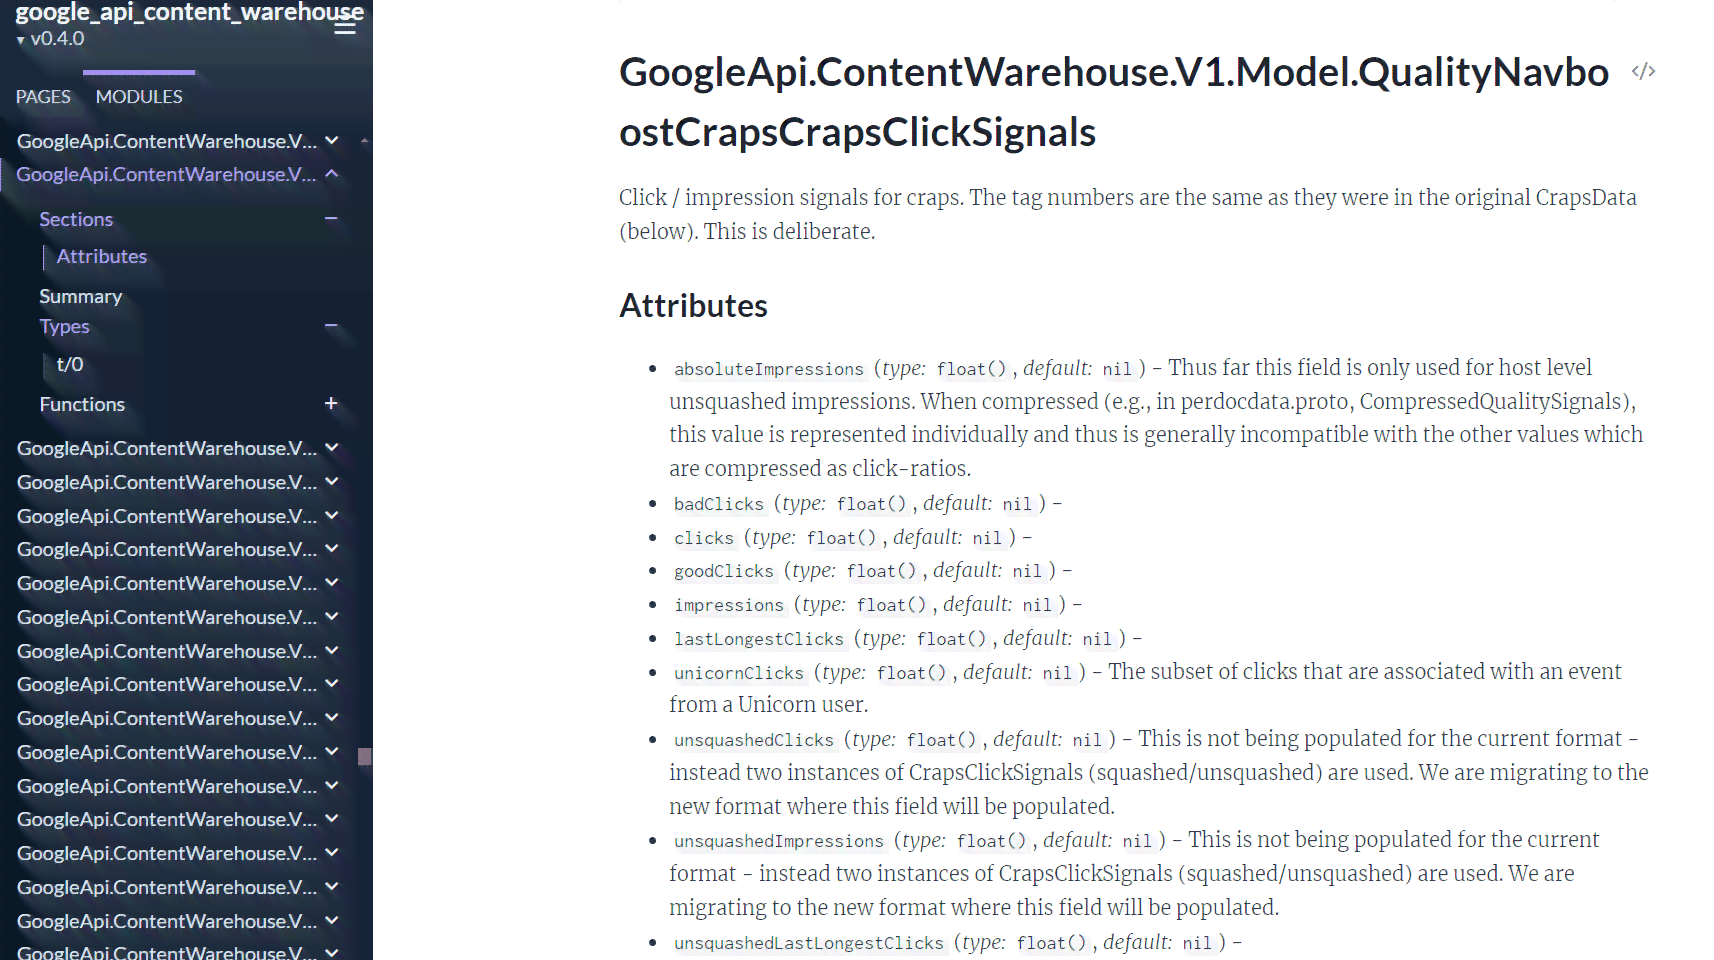Collapse the currently open module chevron
The image size is (1714, 960).
tap(332, 174)
